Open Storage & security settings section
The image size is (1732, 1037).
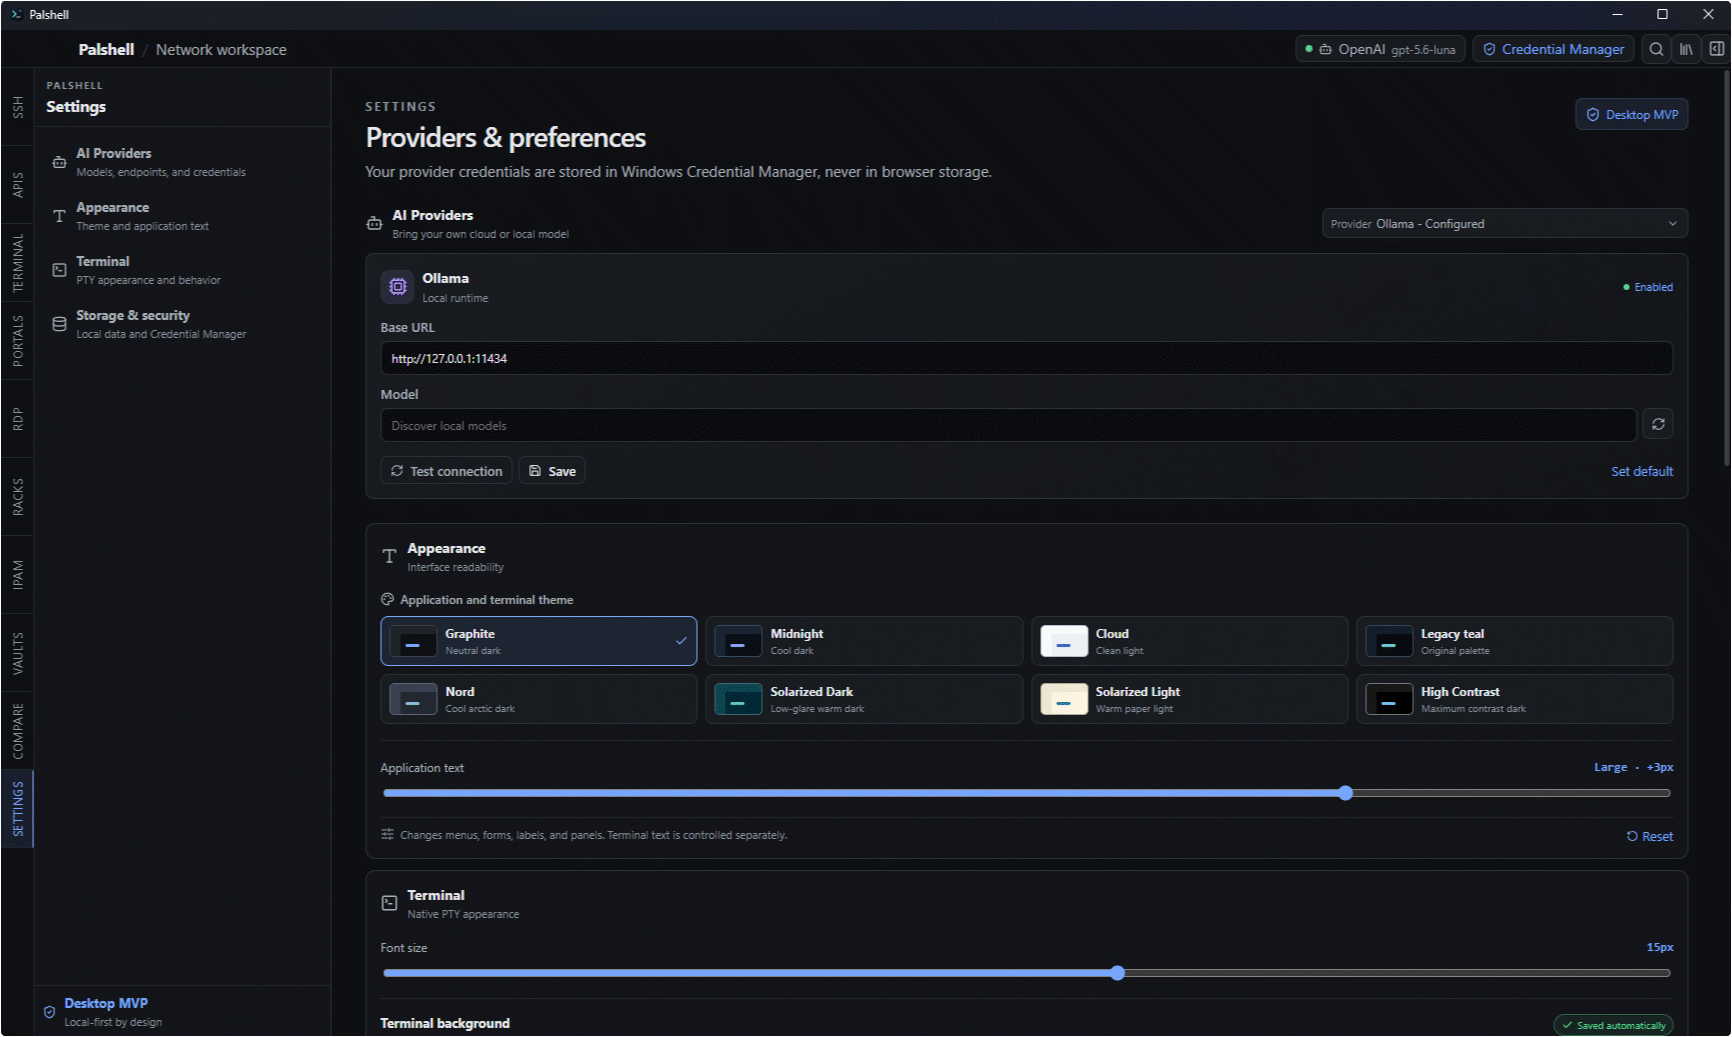click(x=182, y=324)
